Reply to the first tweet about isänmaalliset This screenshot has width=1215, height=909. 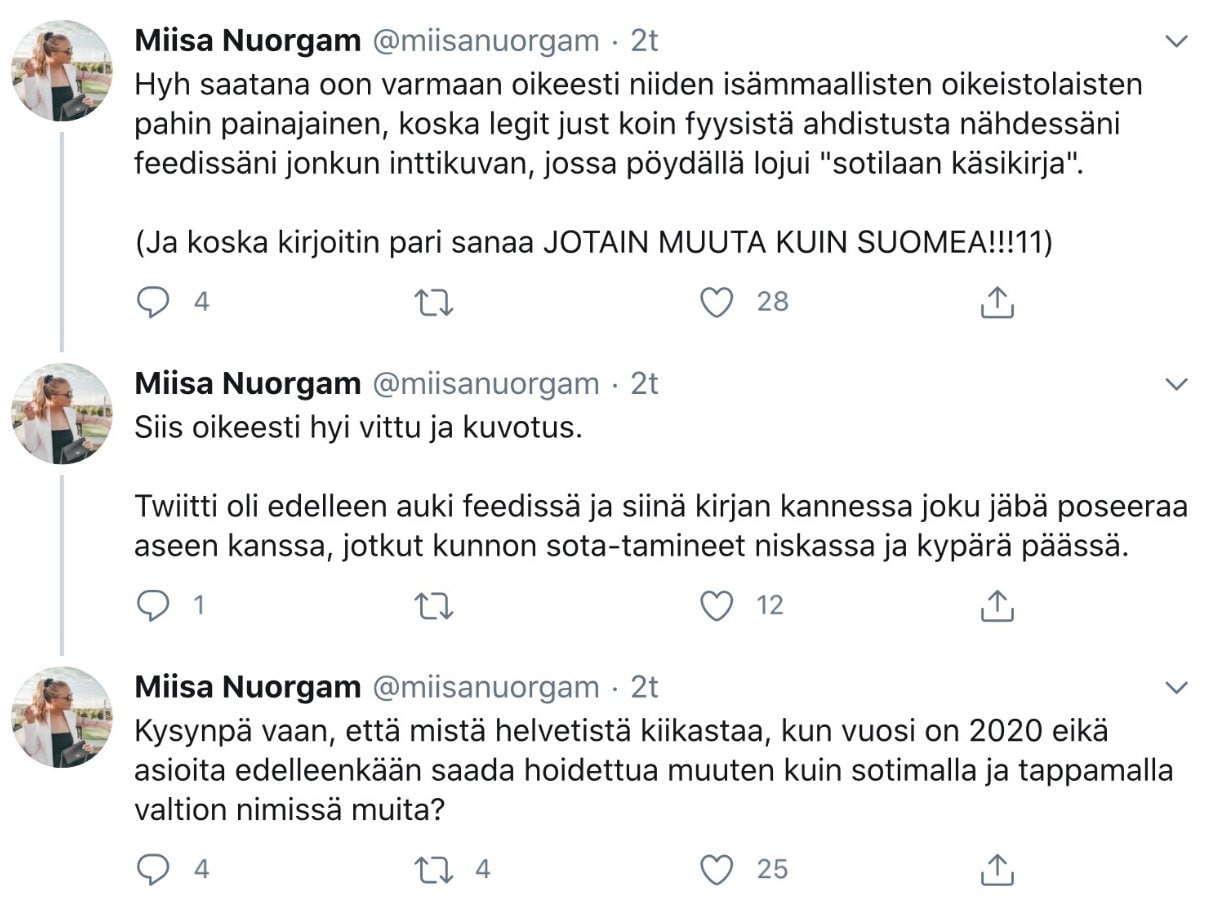pos(153,302)
